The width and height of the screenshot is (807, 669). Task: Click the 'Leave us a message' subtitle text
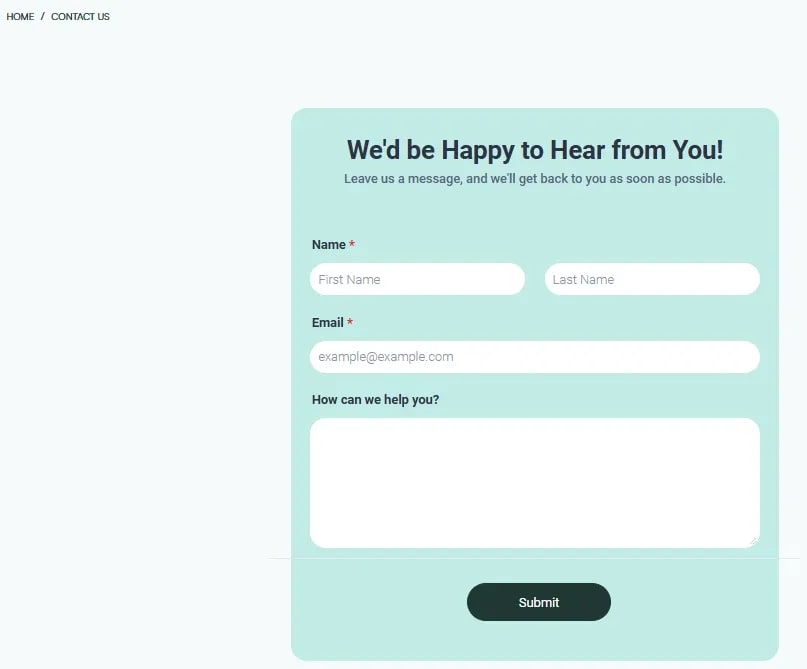pos(535,179)
